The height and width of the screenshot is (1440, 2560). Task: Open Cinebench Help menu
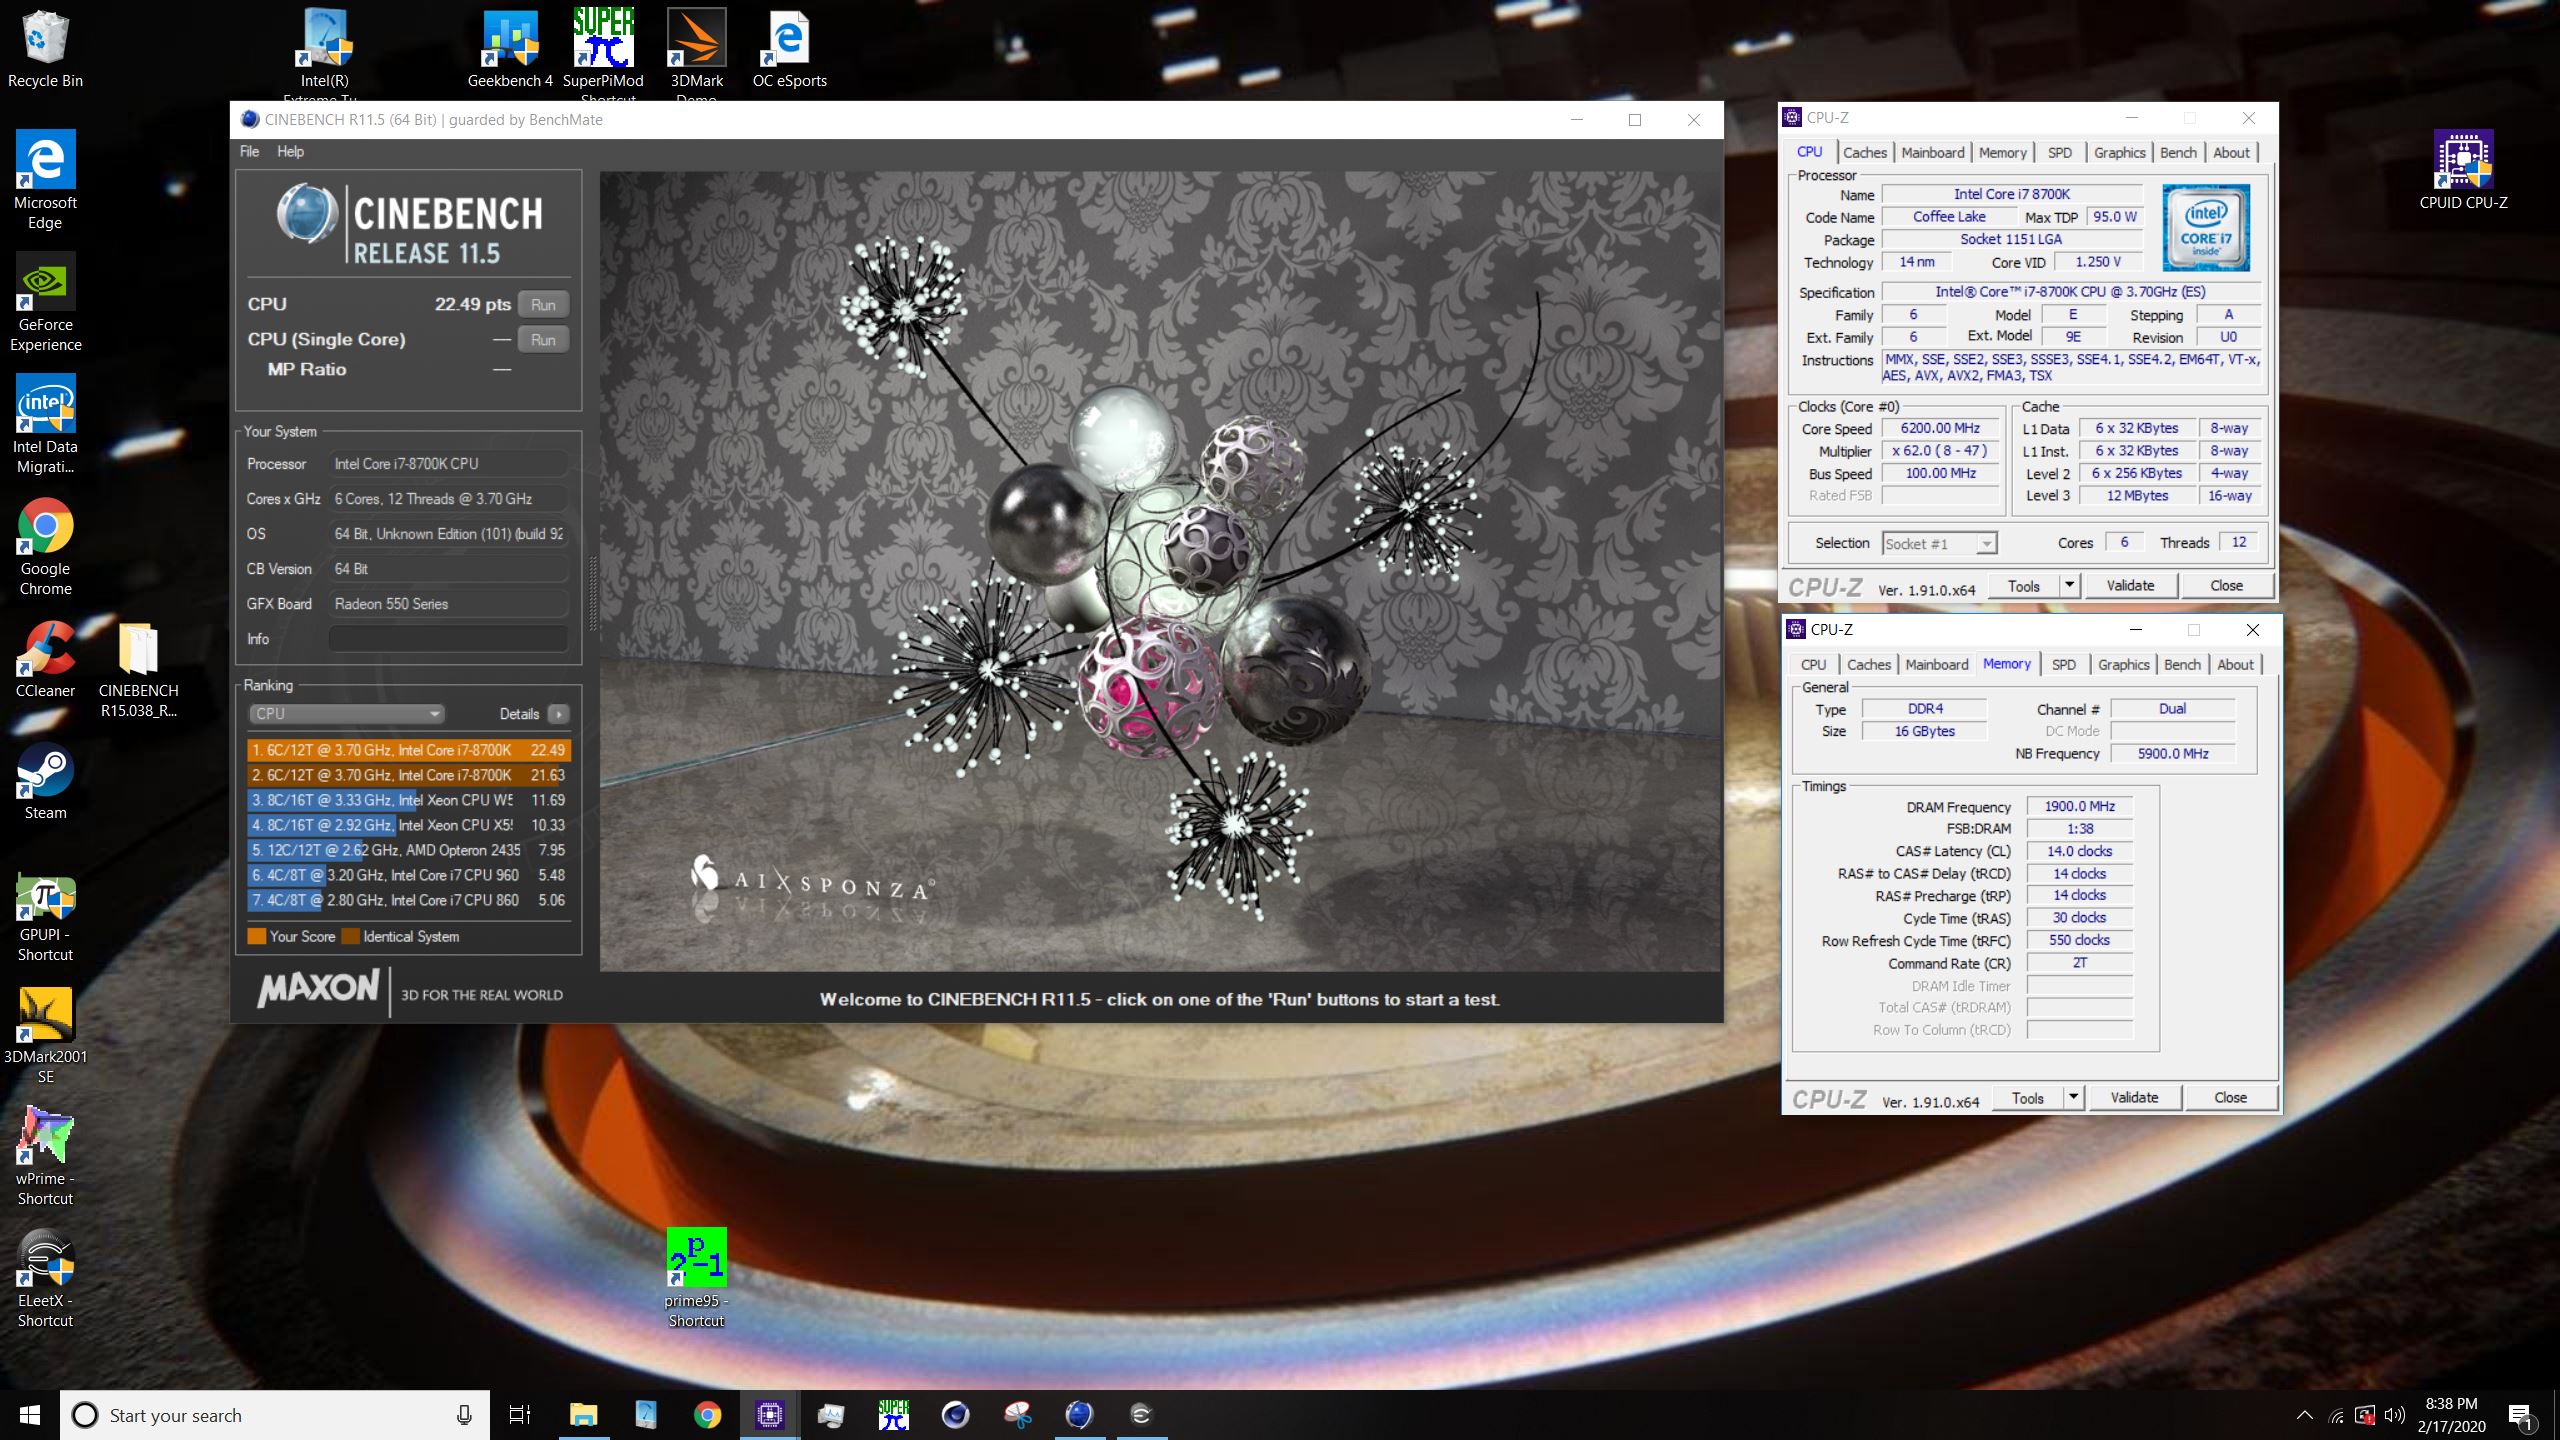click(x=290, y=151)
